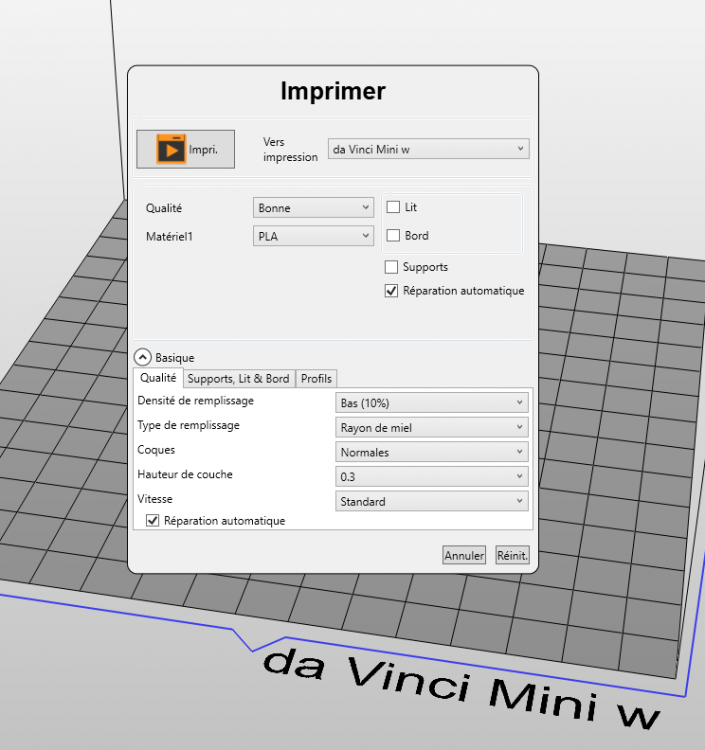Open the Coques dropdown showing Normales
Image resolution: width=705 pixels, height=750 pixels.
[x=432, y=452]
